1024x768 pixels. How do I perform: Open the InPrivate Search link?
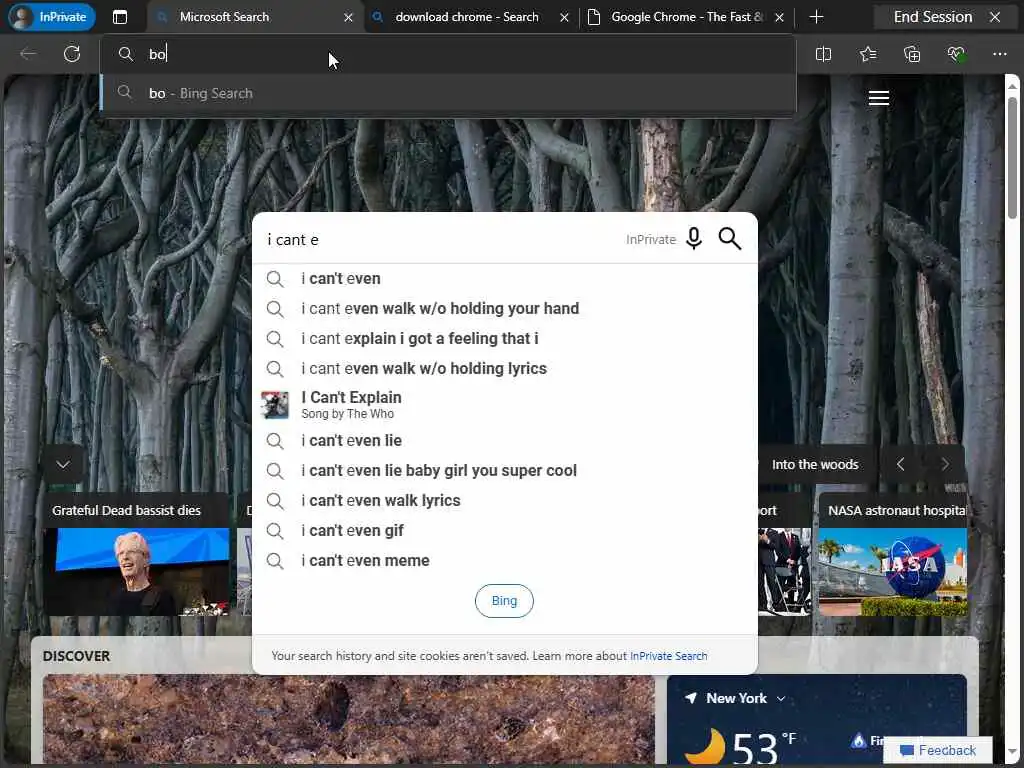point(669,656)
